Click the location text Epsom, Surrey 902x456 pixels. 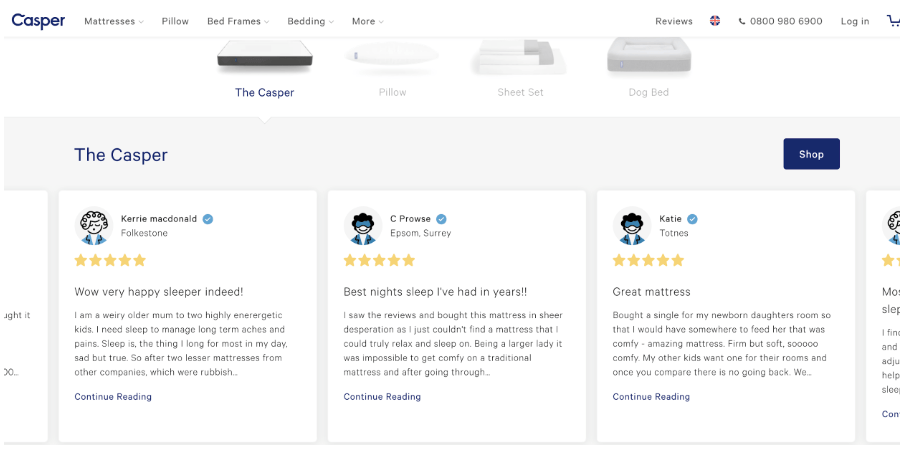[421, 233]
